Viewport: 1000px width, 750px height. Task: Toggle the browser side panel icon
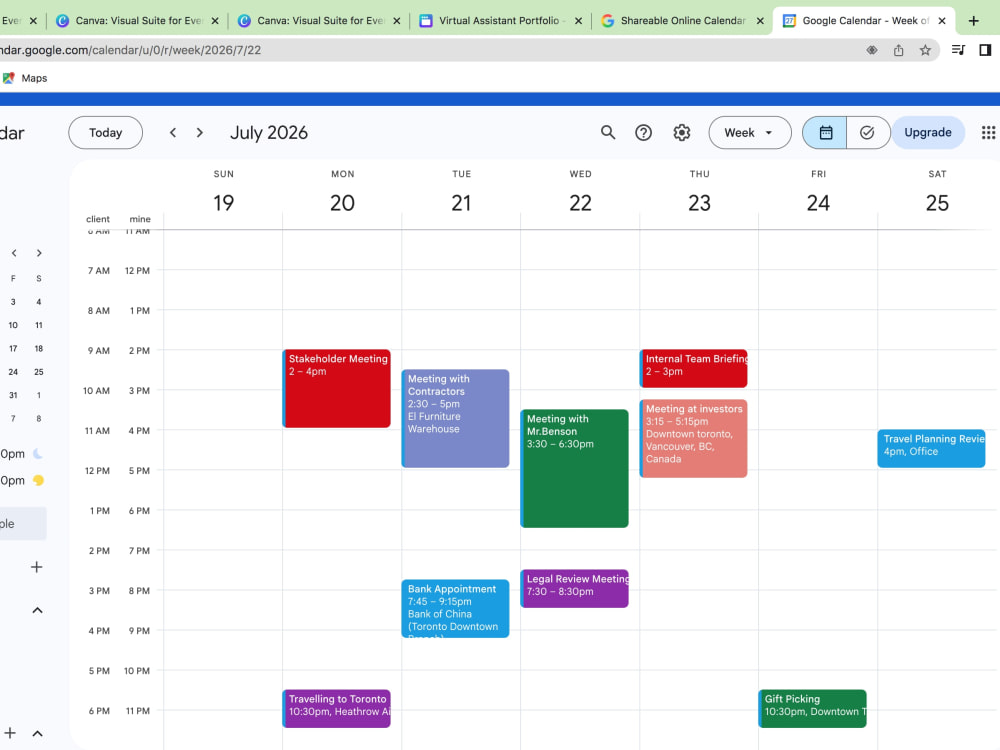pos(985,50)
